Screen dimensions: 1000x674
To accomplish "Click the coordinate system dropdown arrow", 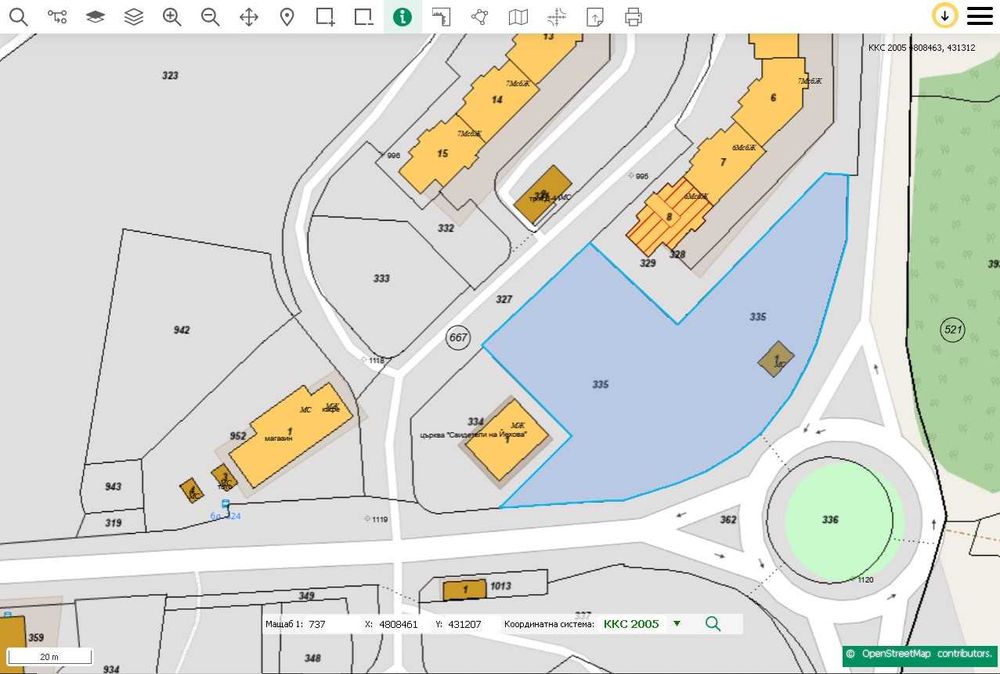I will coord(677,624).
